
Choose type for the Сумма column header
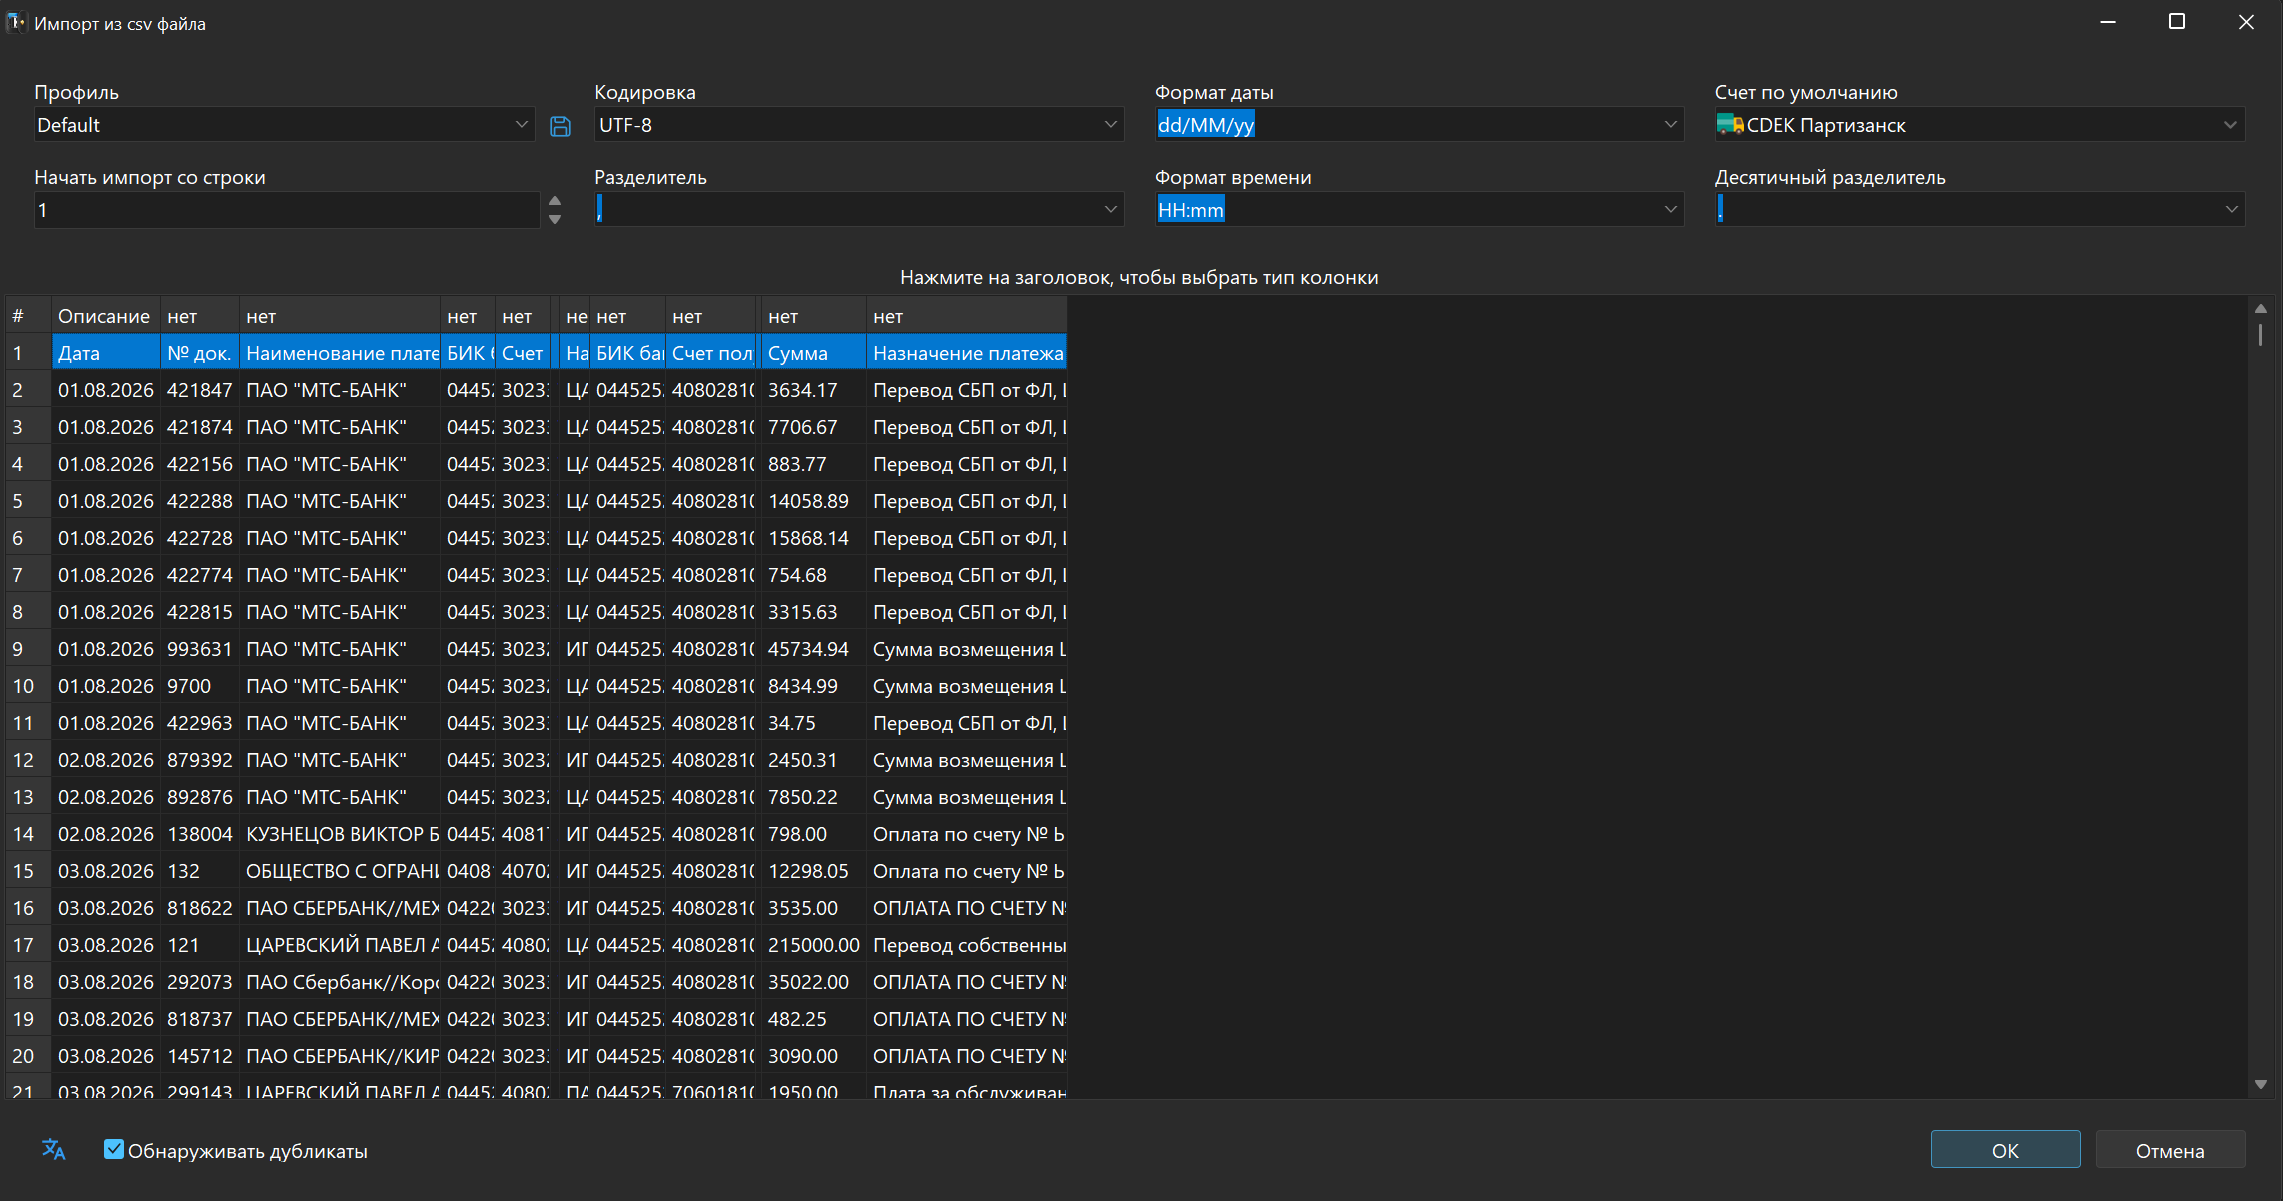813,316
